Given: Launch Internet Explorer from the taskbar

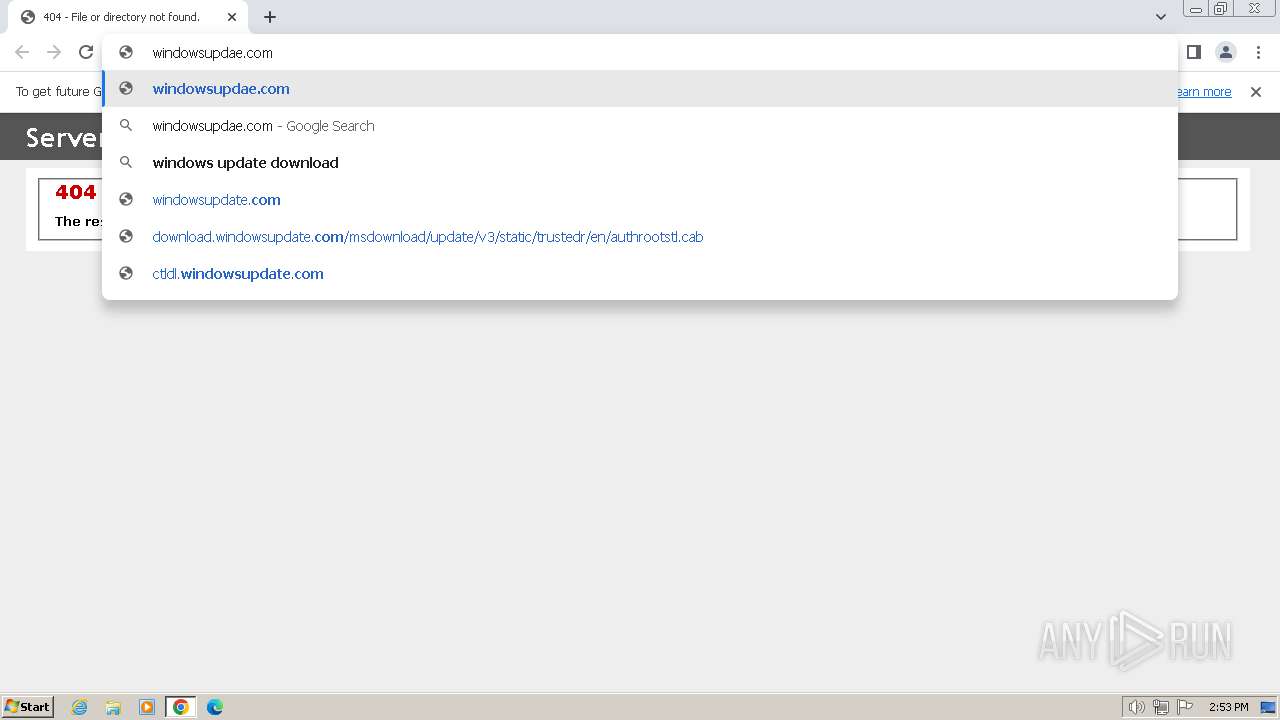Looking at the screenshot, I should (80, 707).
